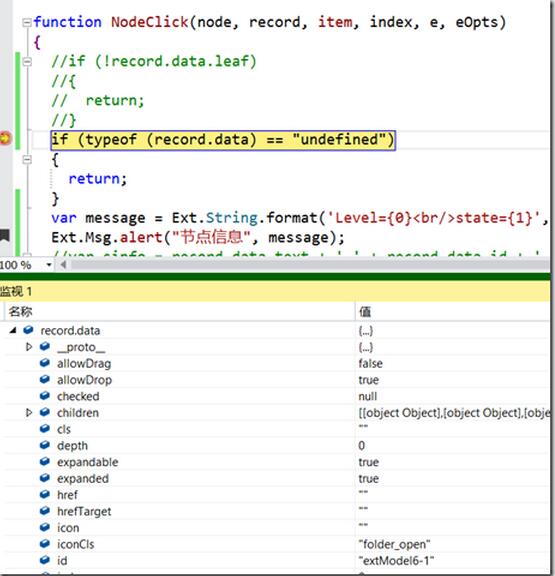
Task: Click the breakpoint marker beside the typeof line
Action: 5,139
